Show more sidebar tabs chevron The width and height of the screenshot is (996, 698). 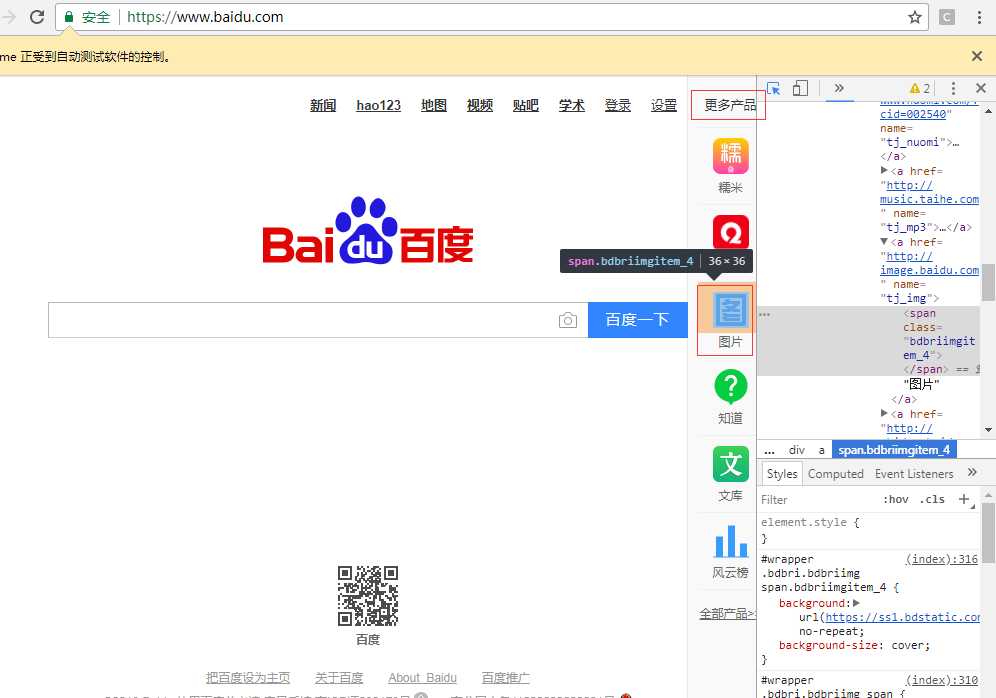point(972,472)
